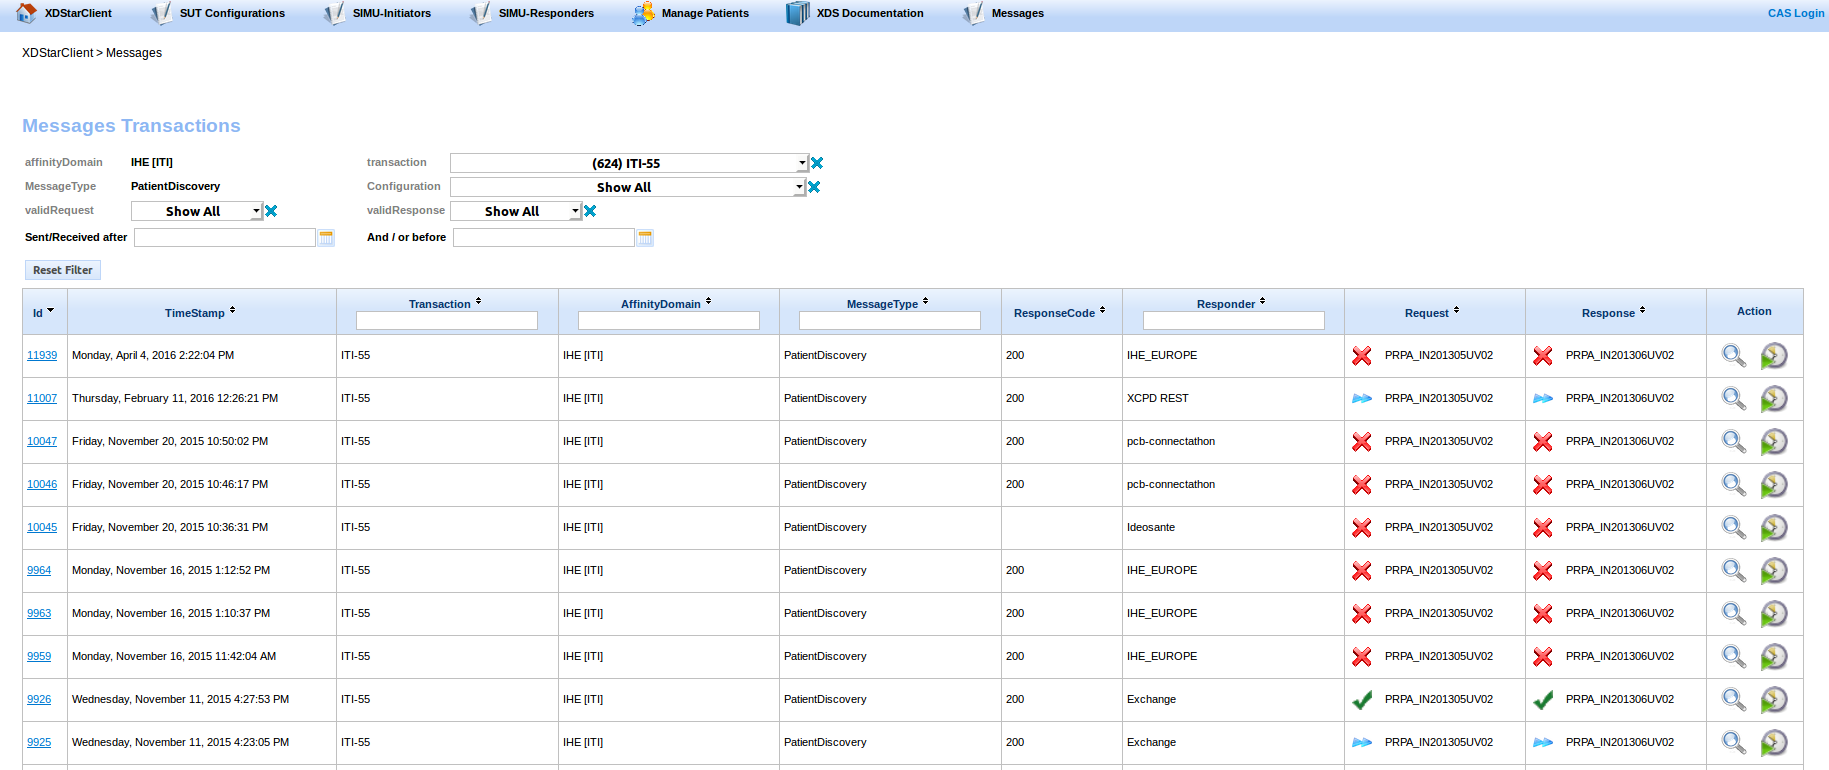
Task: Replay message 9959 with the play icon
Action: click(x=1774, y=657)
